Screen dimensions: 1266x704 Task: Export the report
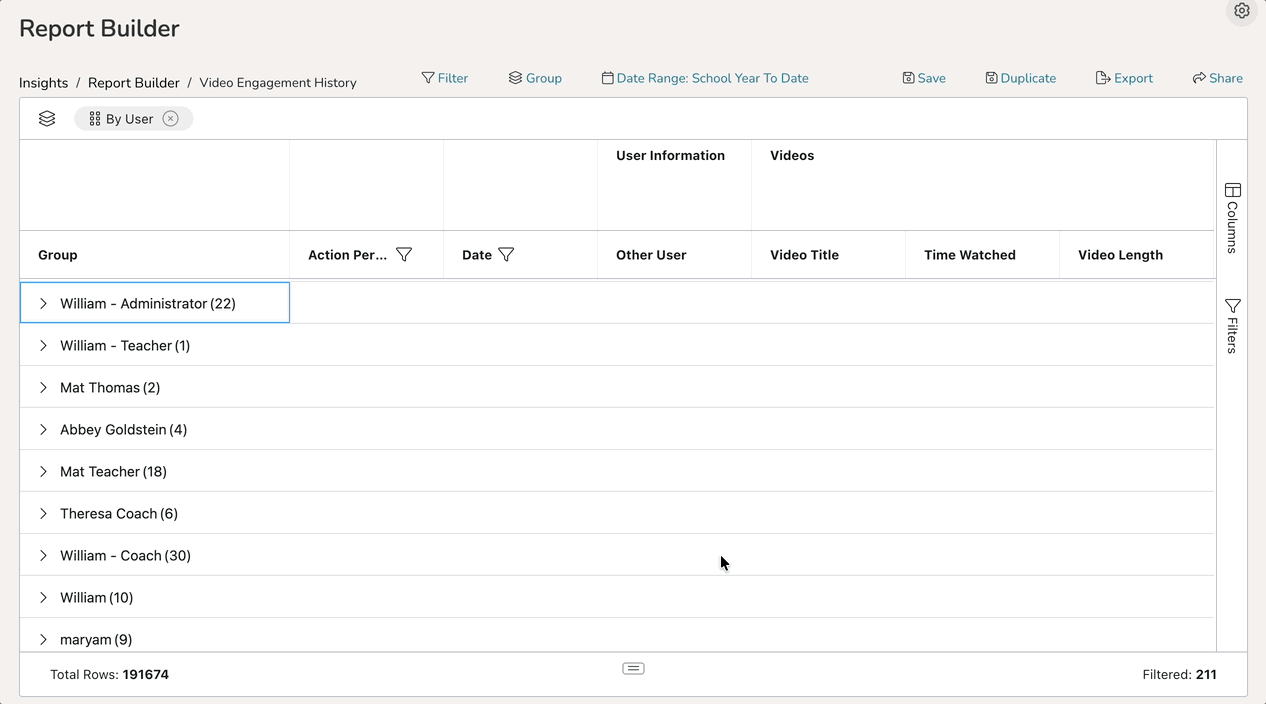1124,78
